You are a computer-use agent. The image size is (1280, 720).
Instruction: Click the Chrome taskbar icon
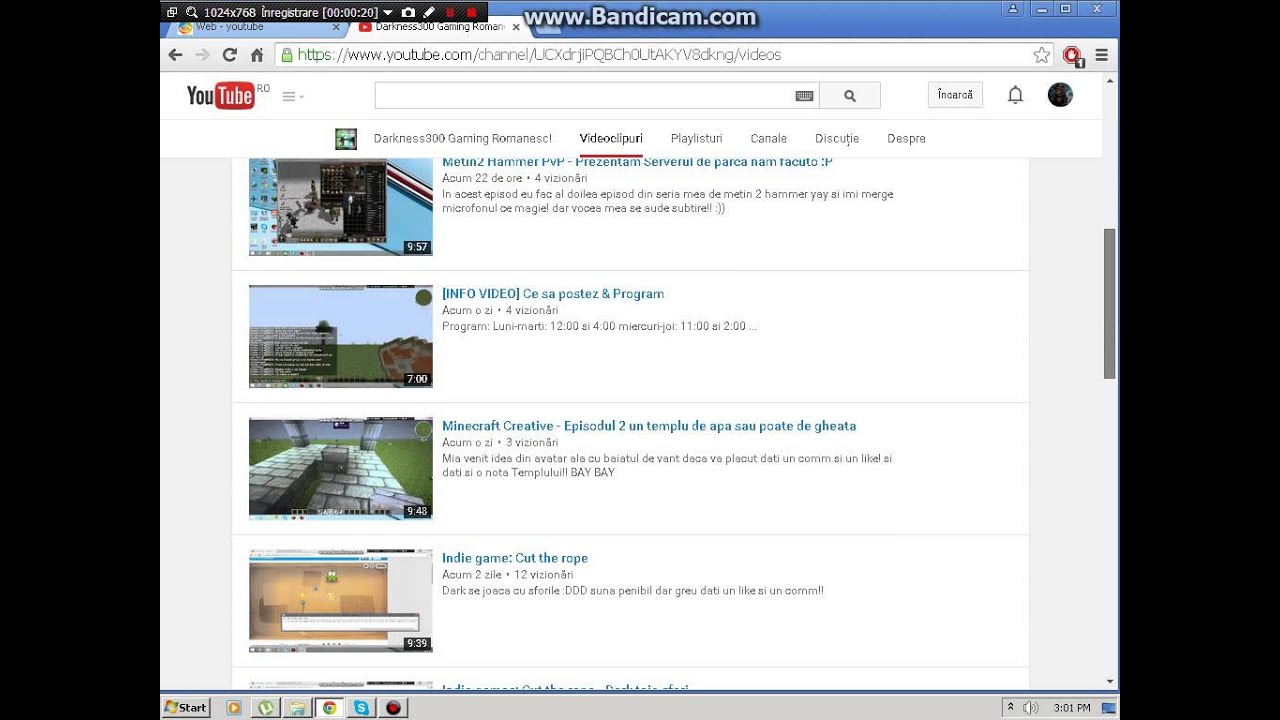pos(329,707)
